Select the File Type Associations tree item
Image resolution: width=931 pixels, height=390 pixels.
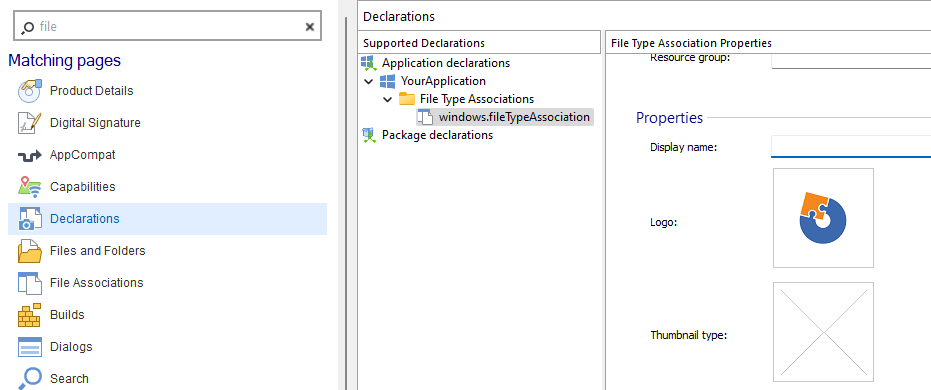tap(477, 99)
